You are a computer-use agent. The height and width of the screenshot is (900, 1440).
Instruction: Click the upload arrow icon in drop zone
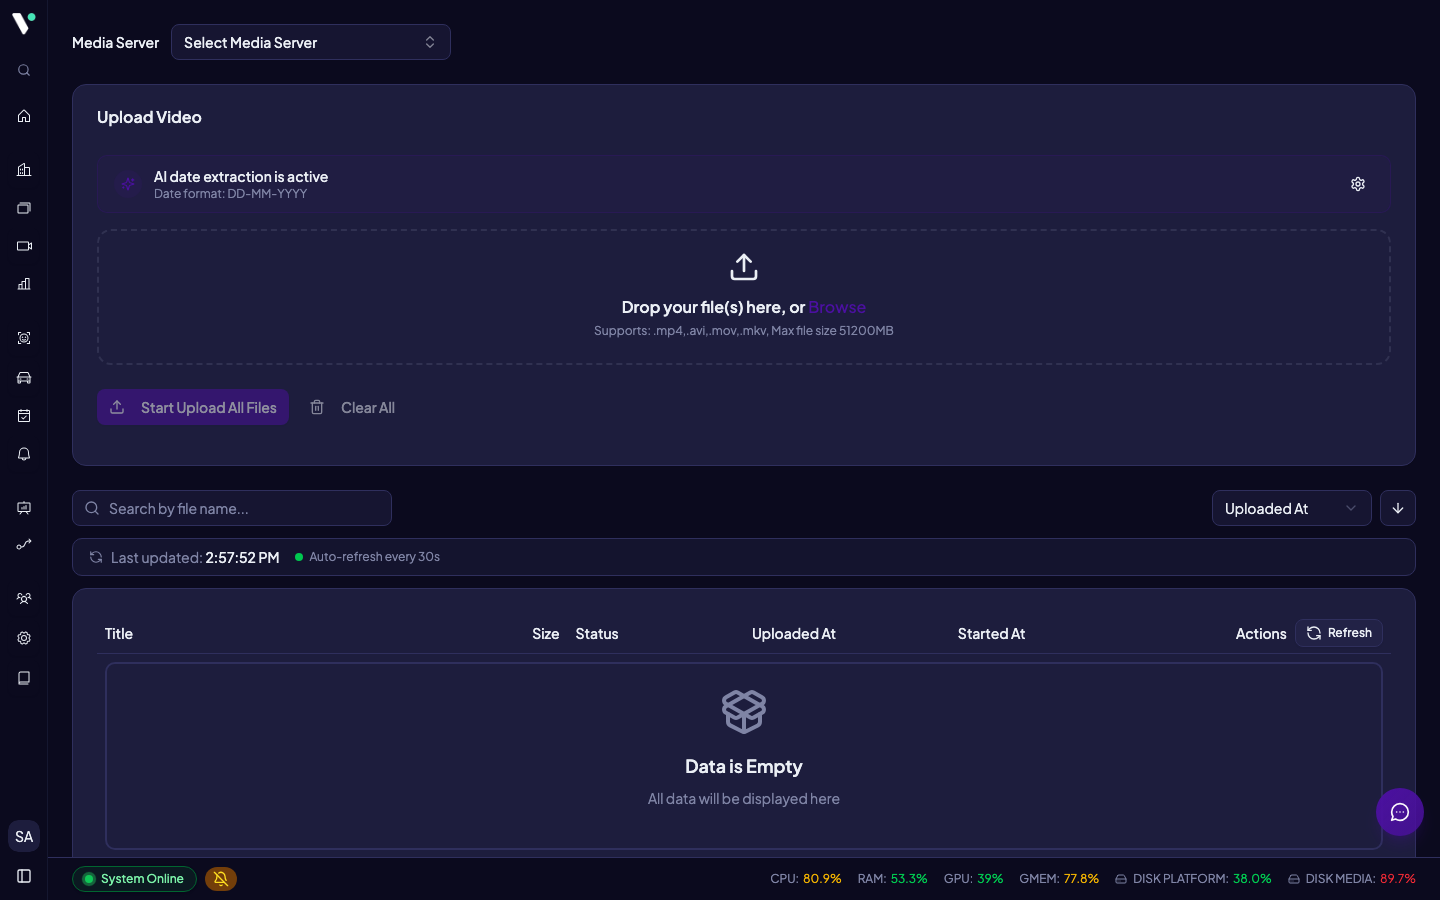click(744, 267)
